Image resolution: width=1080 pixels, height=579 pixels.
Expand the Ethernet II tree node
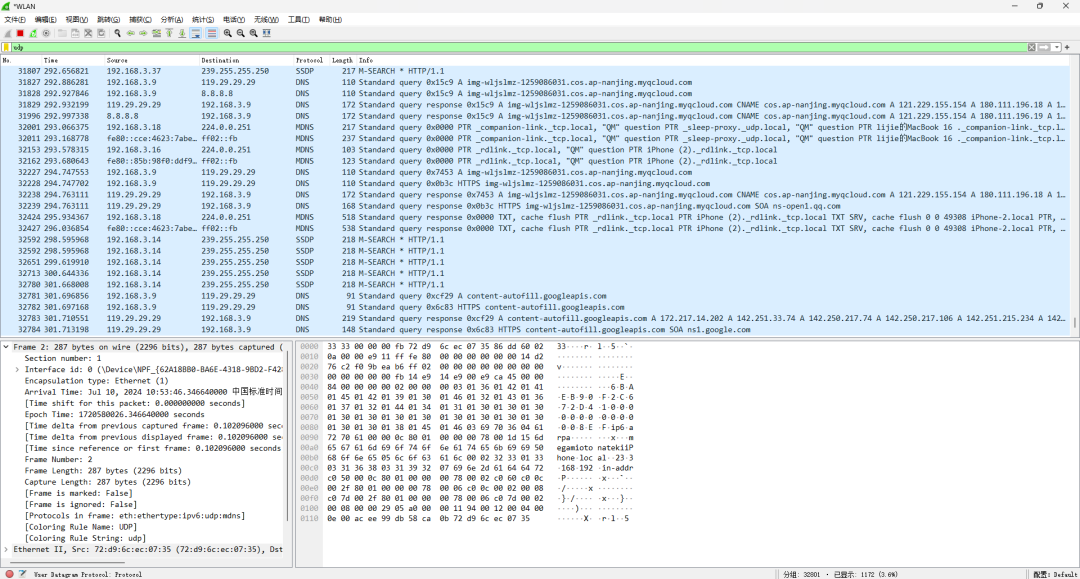click(x=6, y=549)
